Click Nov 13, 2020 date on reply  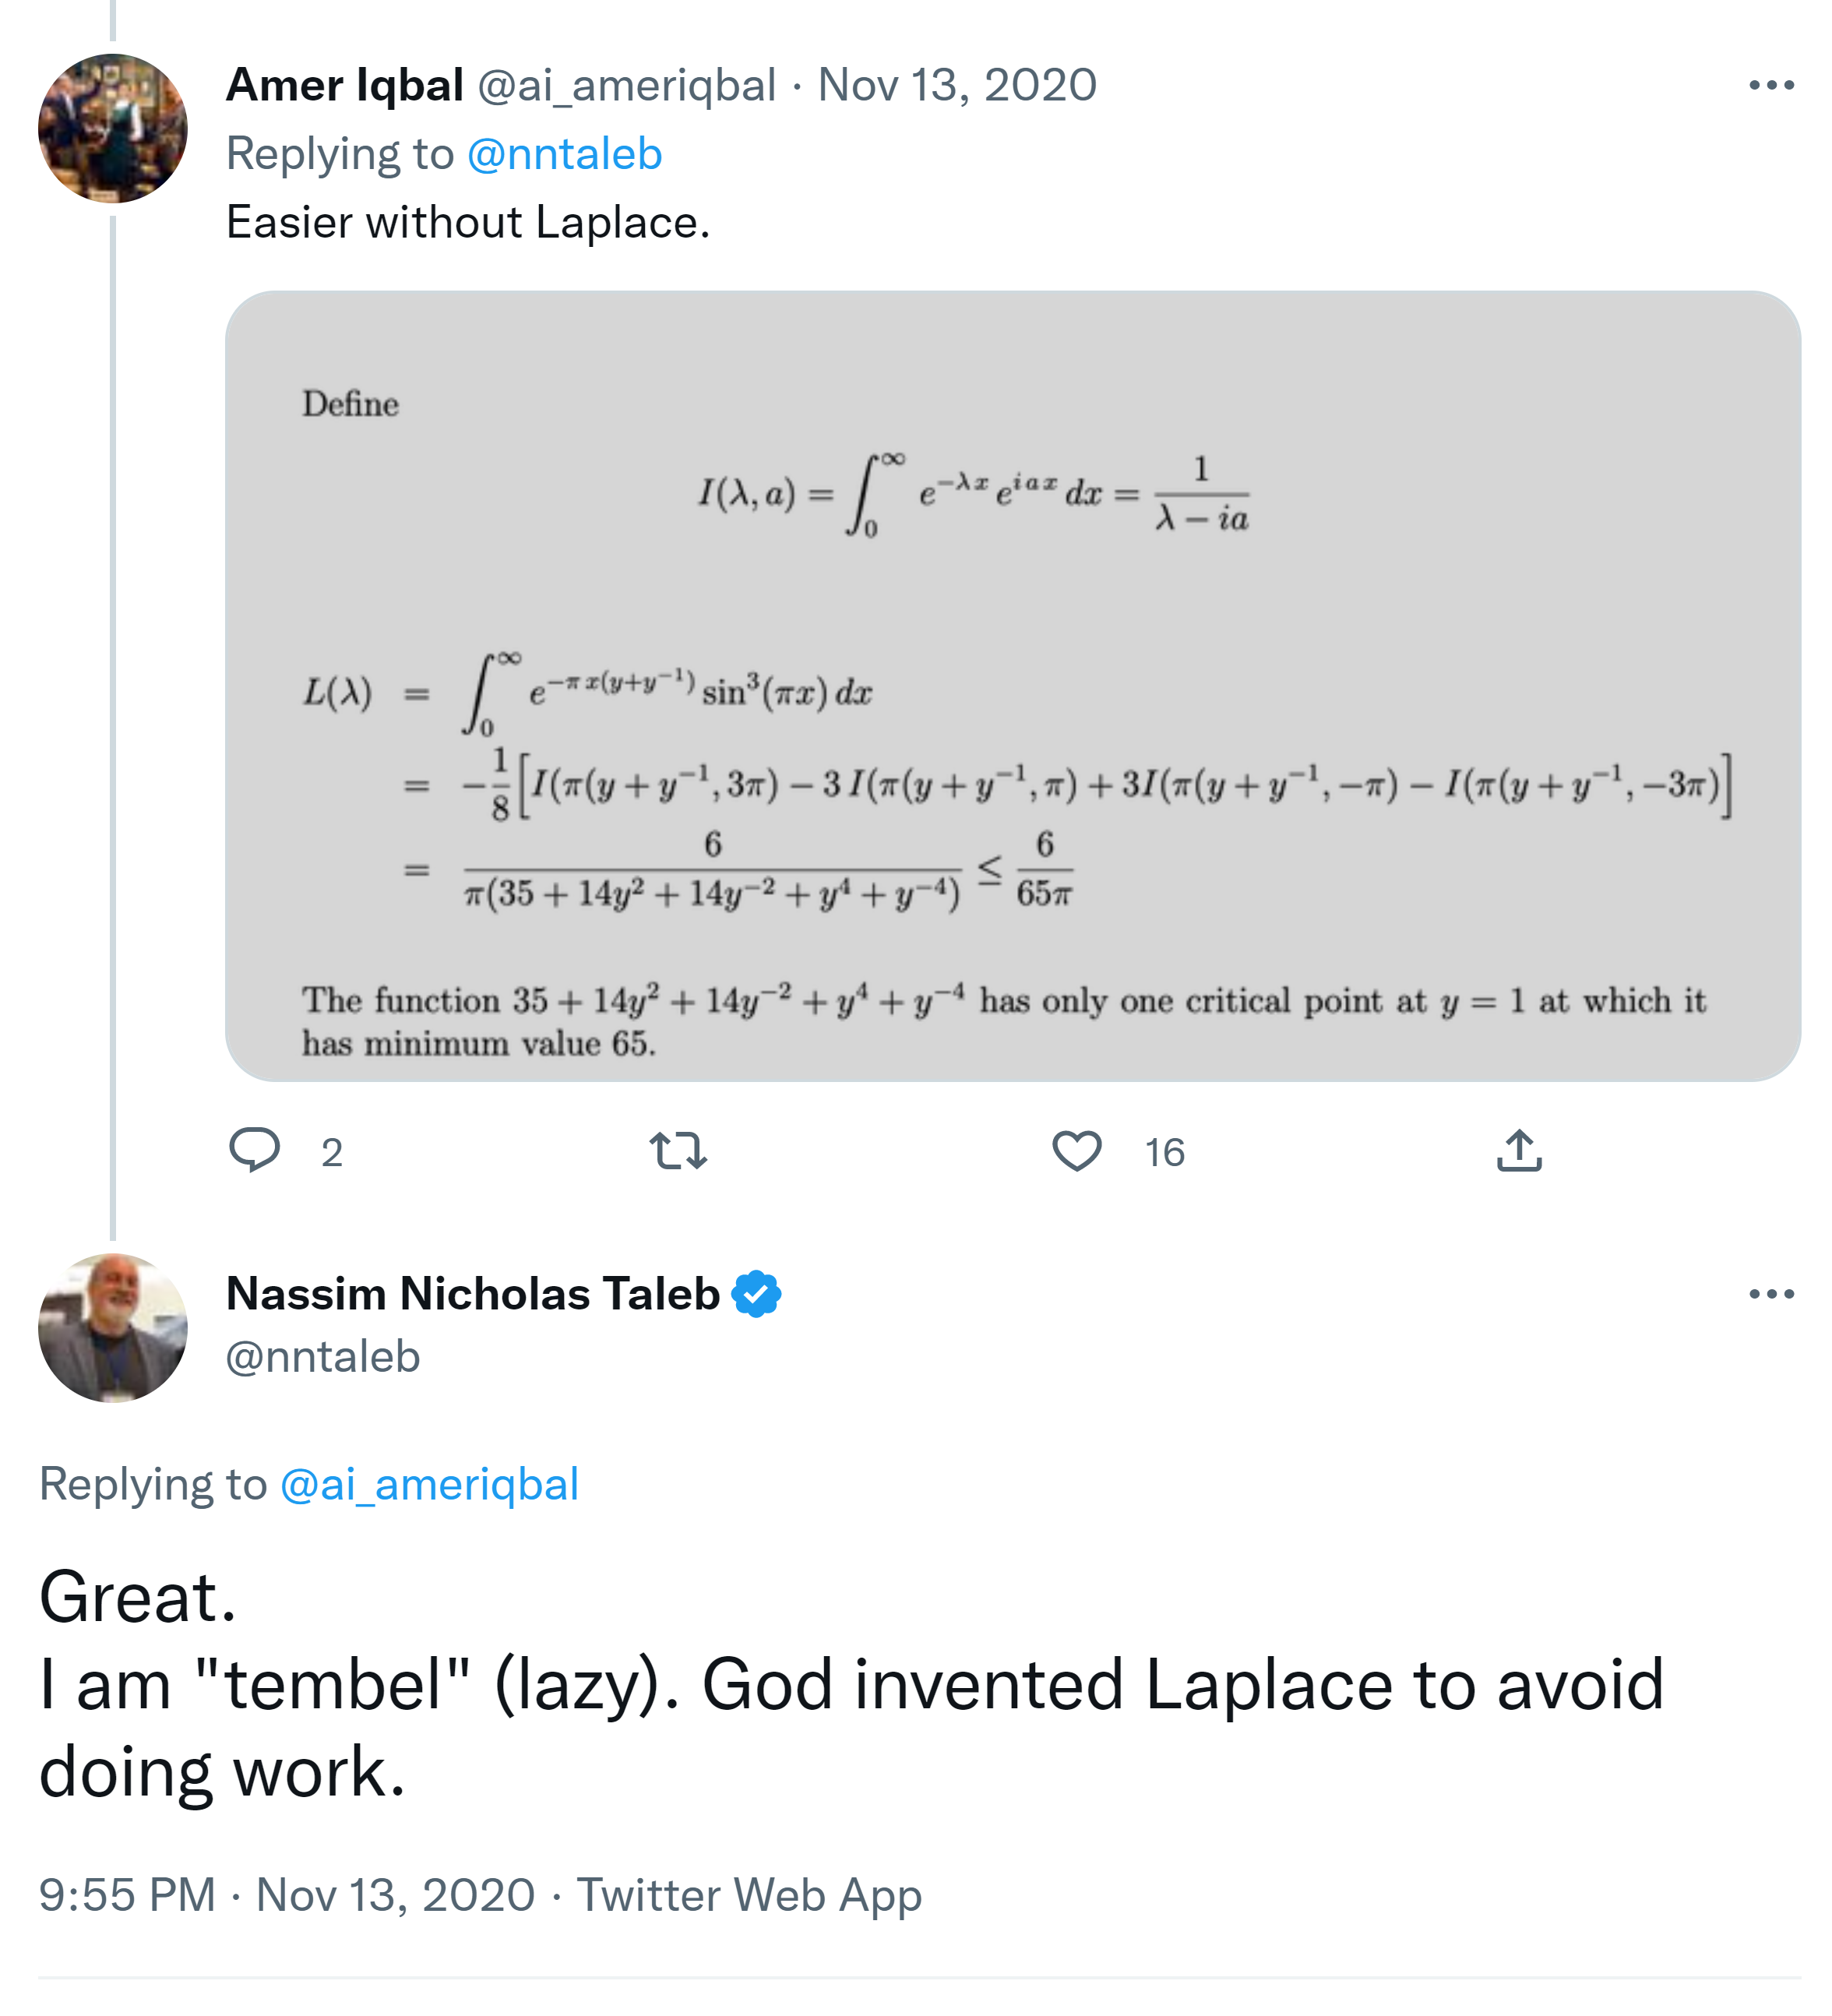[x=957, y=86]
